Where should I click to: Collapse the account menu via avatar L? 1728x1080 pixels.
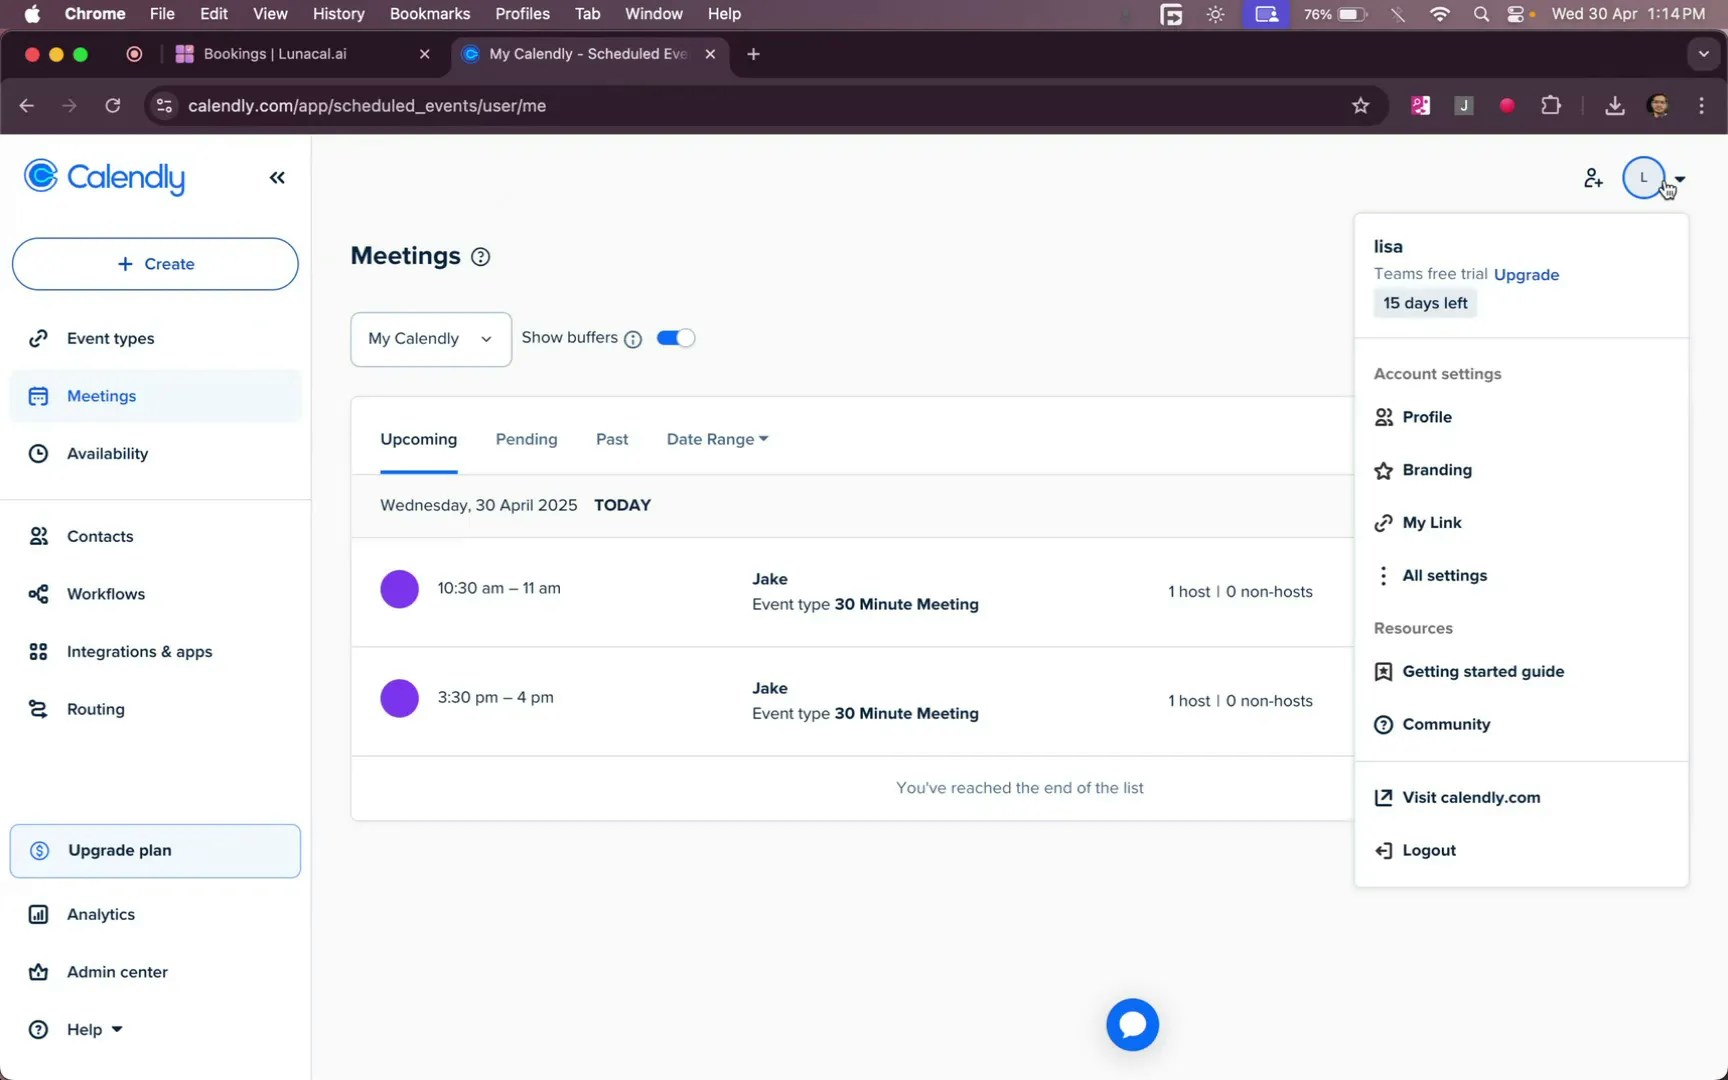(1643, 178)
